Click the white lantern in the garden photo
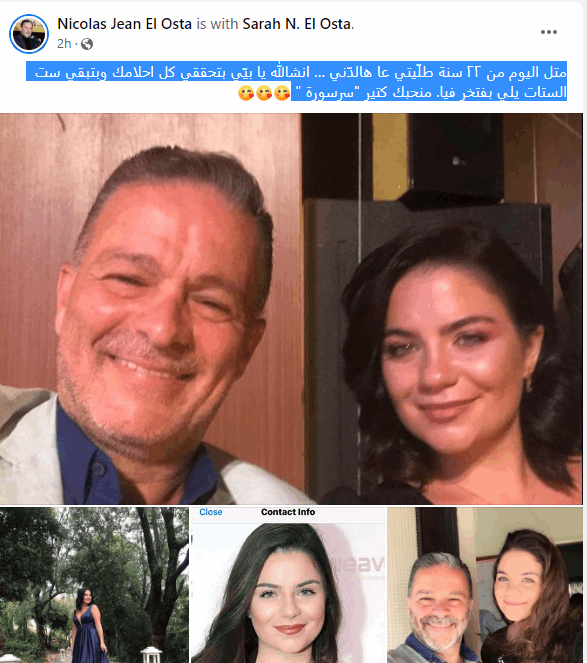The image size is (587, 663). [151, 655]
